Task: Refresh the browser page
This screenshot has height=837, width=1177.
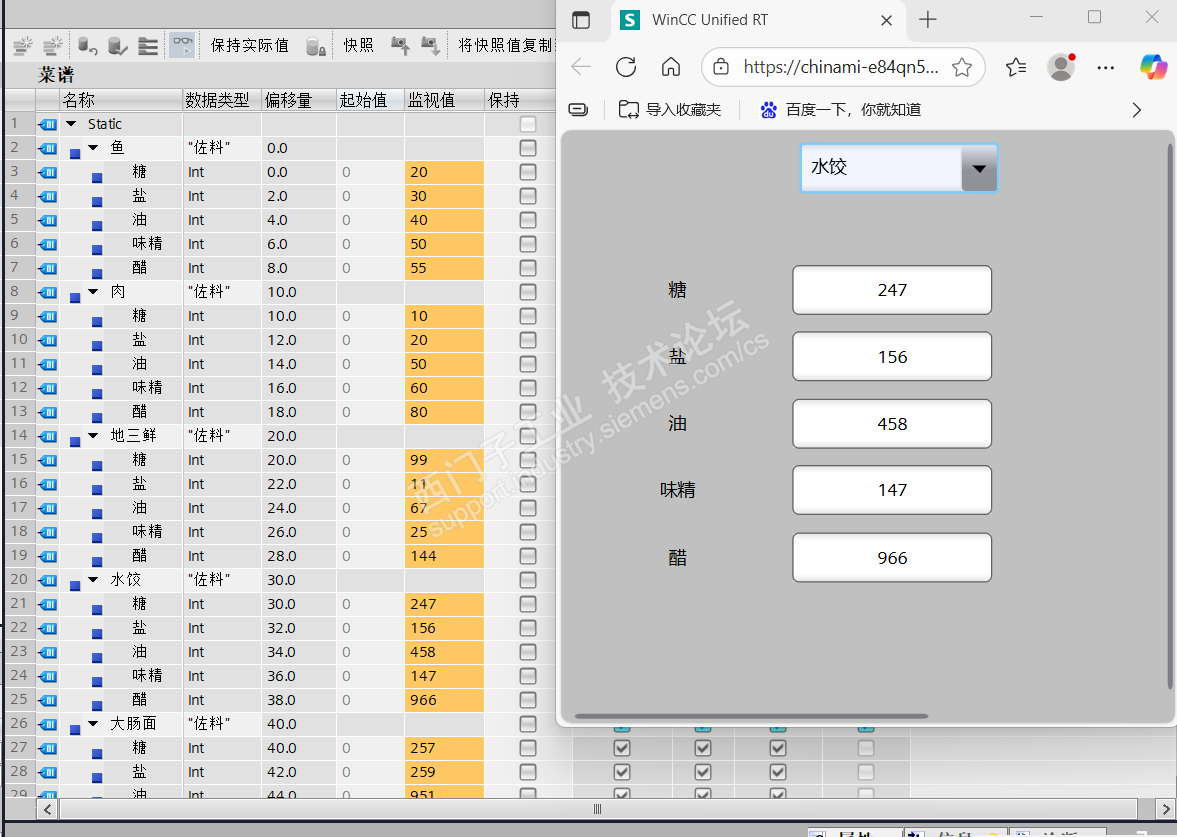Action: [626, 68]
